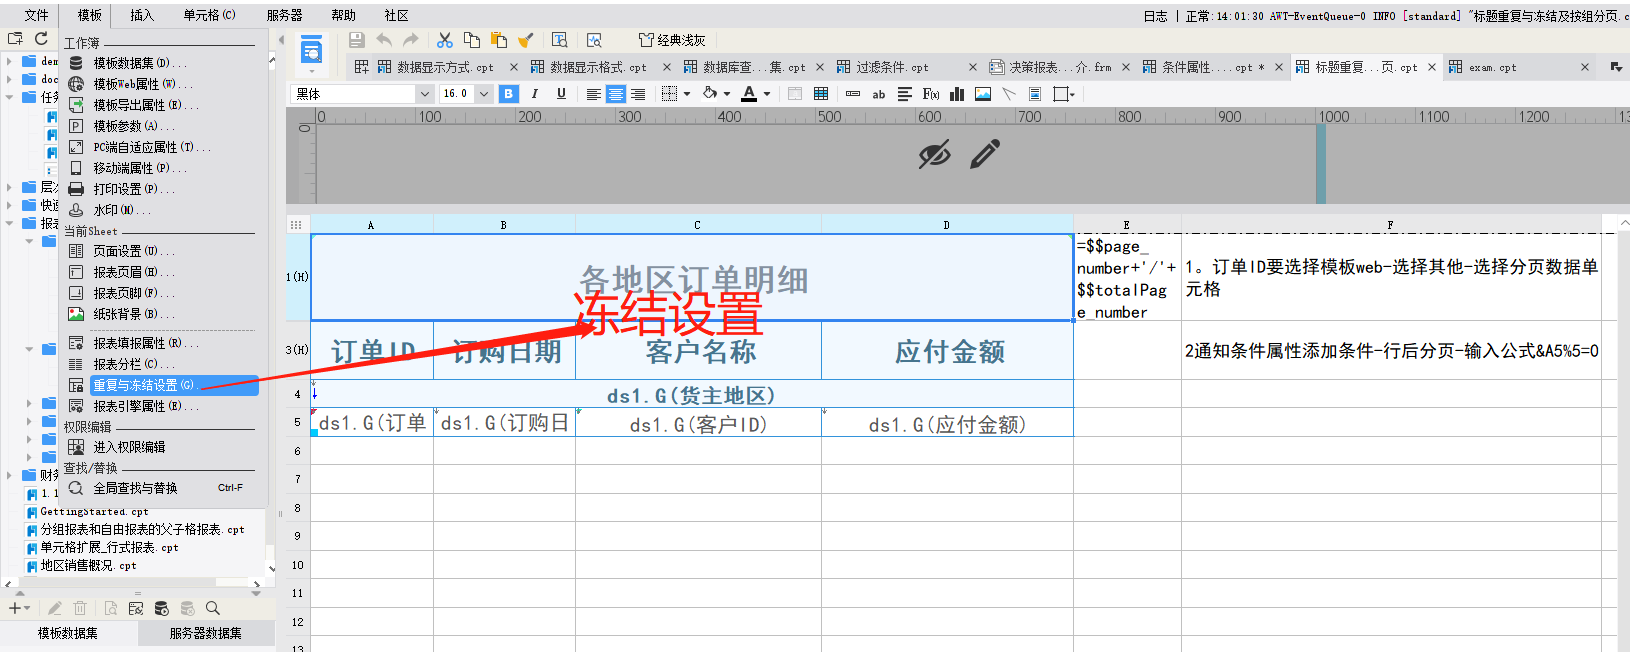Image resolution: width=1630 pixels, height=652 pixels.
Task: Open the 单元格(C) menu
Action: (x=210, y=15)
